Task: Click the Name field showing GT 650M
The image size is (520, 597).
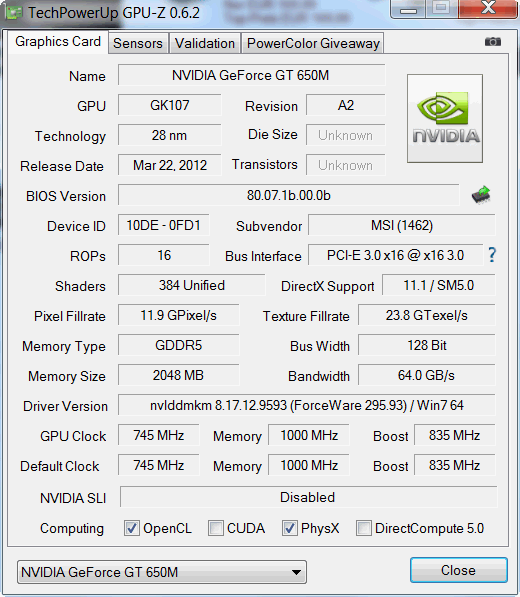Action: coord(252,75)
